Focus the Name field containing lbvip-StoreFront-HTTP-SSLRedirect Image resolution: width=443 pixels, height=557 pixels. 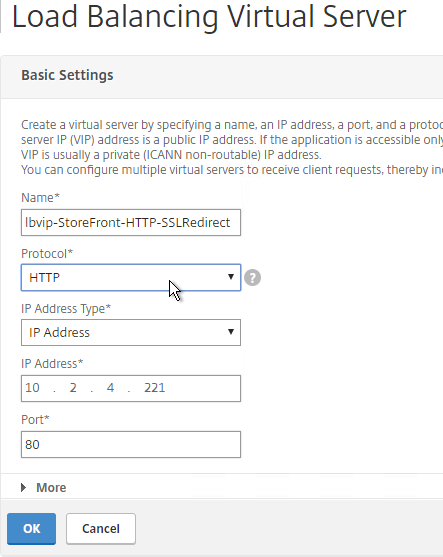point(131,222)
